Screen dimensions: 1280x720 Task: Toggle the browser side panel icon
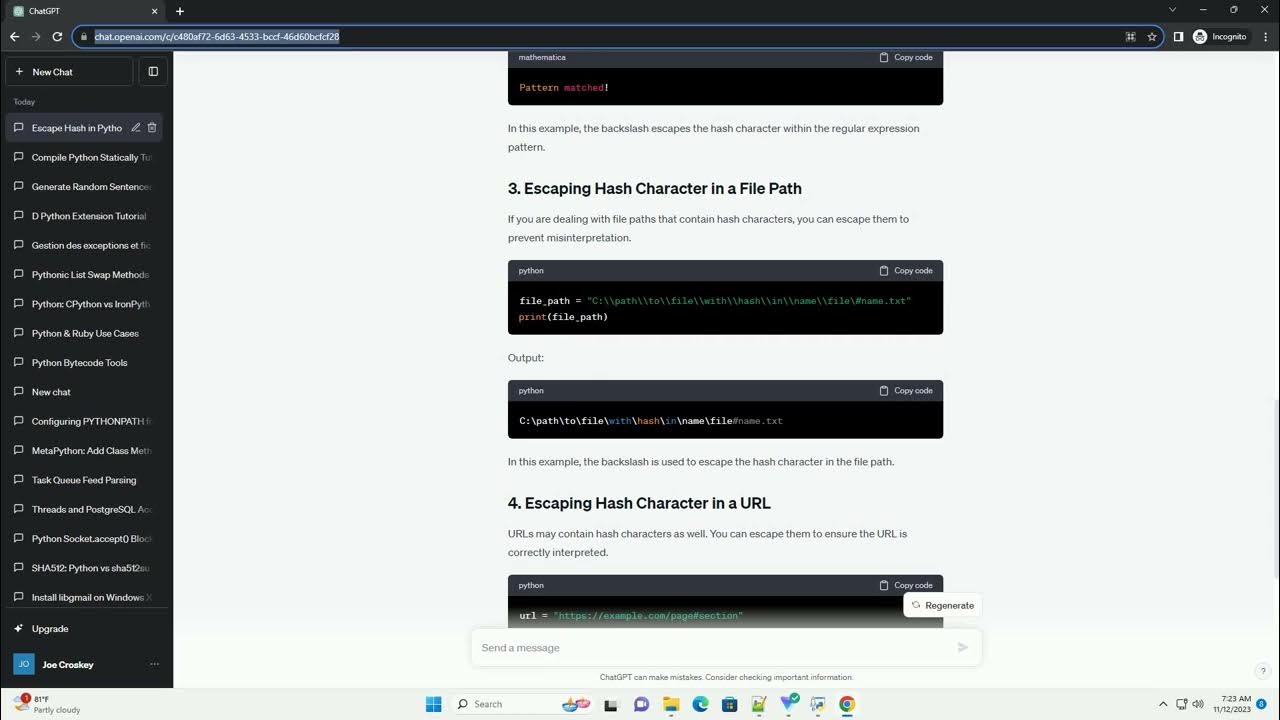tap(1178, 37)
